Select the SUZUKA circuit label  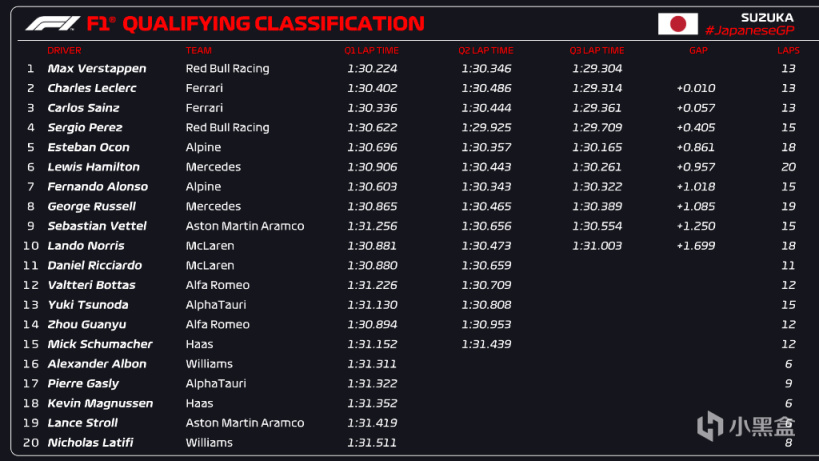768,17
